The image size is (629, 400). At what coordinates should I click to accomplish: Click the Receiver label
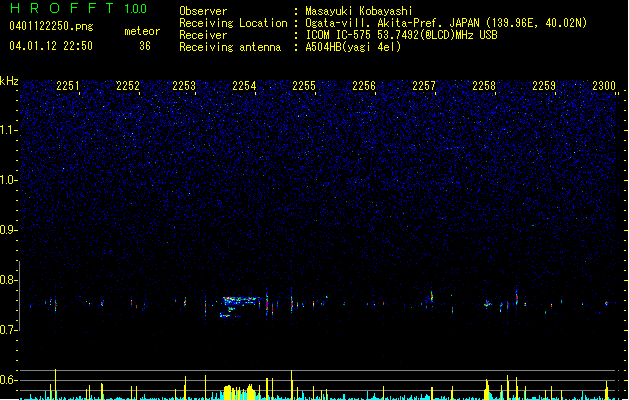[203, 35]
